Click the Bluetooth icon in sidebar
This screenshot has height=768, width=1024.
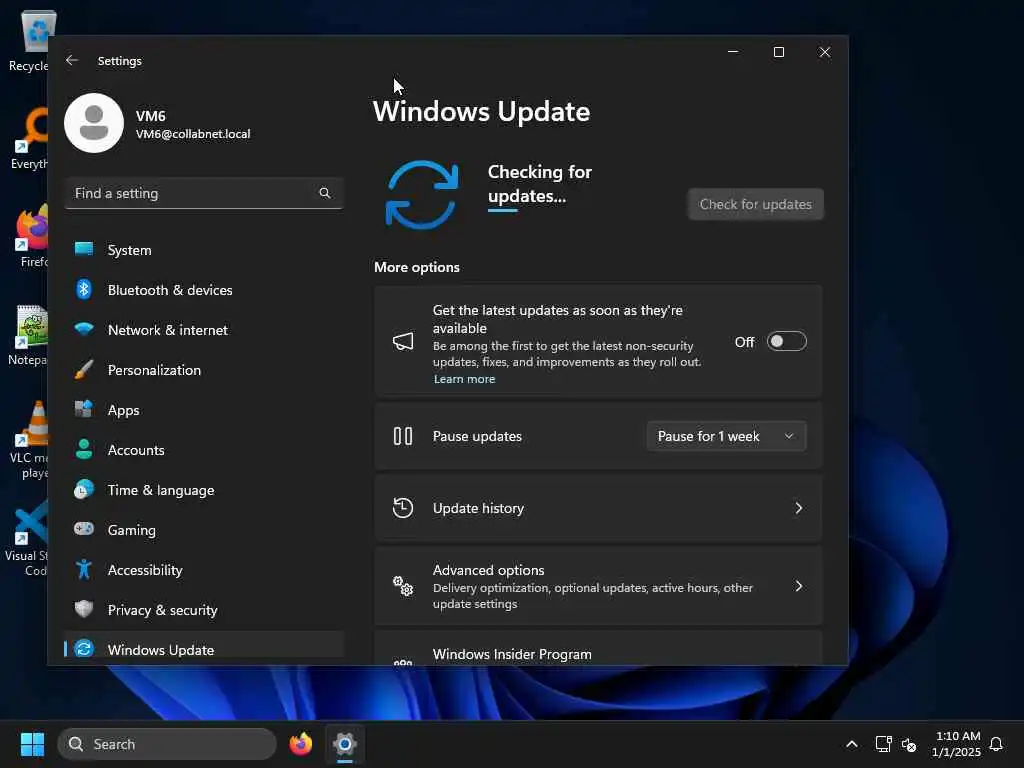[x=84, y=289]
